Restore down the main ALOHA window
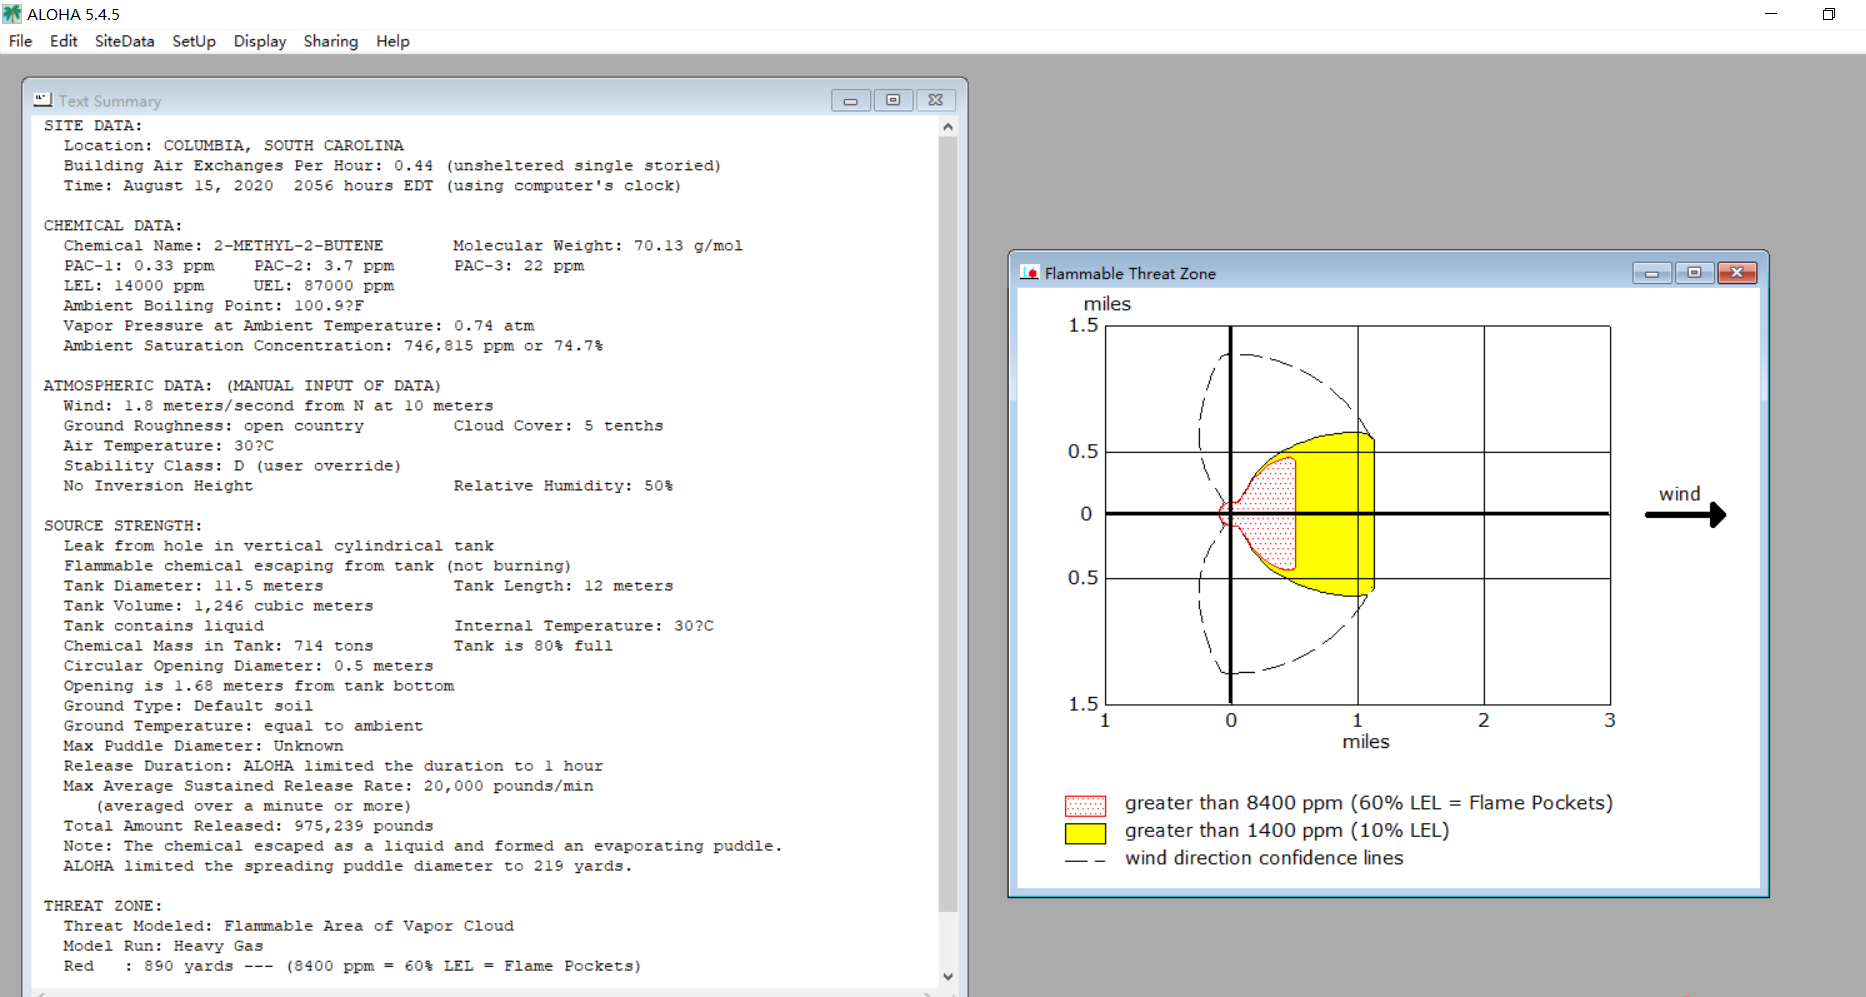The width and height of the screenshot is (1866, 997). tap(1828, 14)
